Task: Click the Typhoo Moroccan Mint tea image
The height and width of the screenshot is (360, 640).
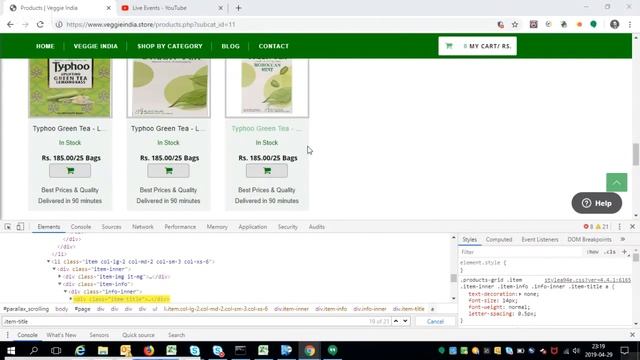Action: (267, 88)
